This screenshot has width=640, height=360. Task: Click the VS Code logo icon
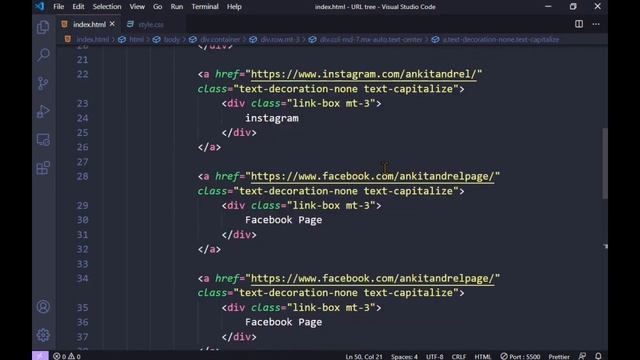tap(40, 7)
